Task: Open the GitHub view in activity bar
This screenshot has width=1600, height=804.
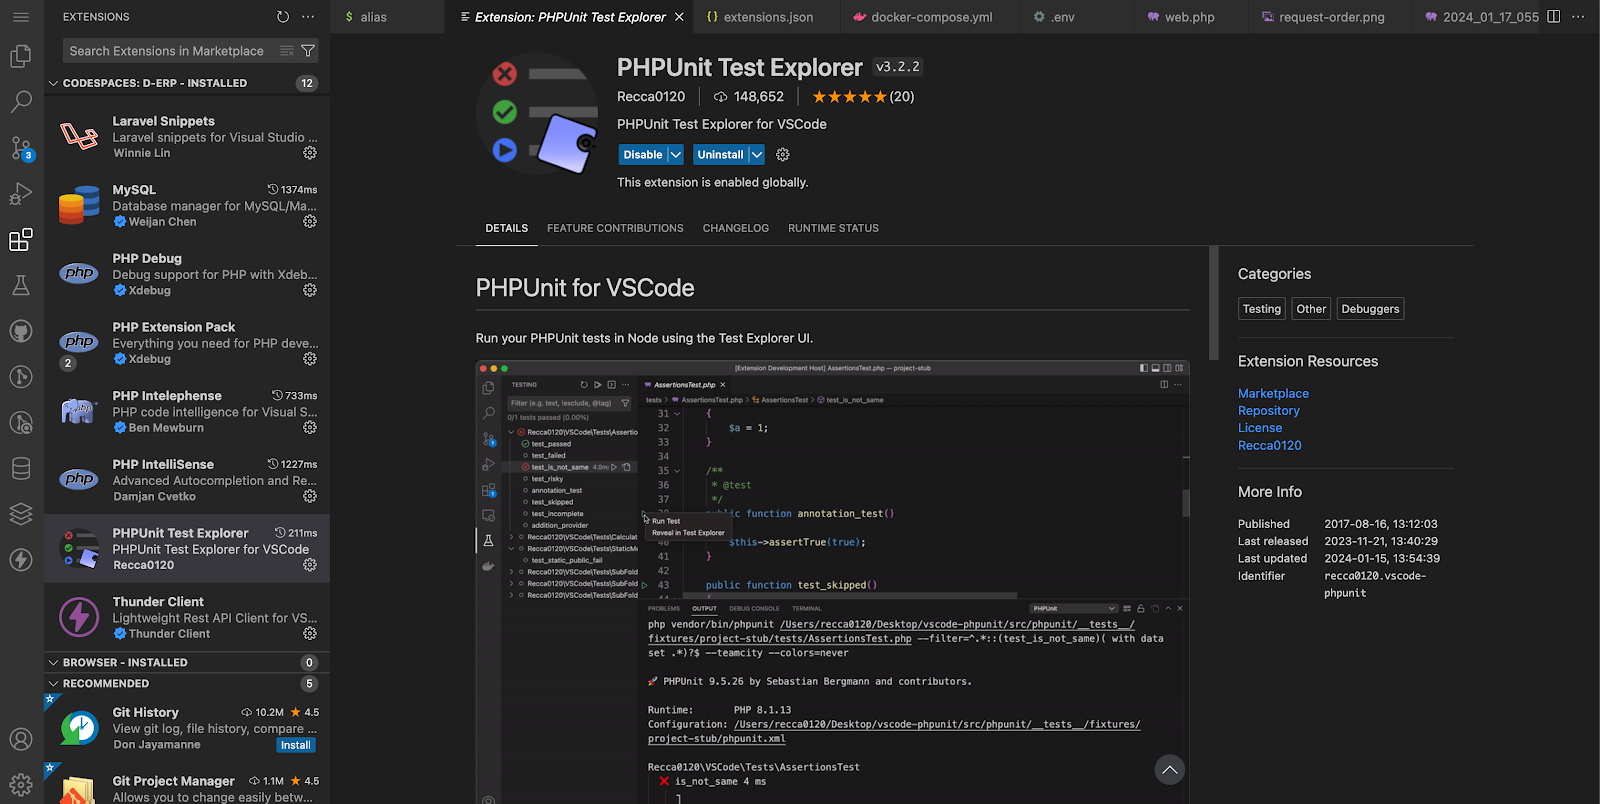Action: tap(21, 331)
